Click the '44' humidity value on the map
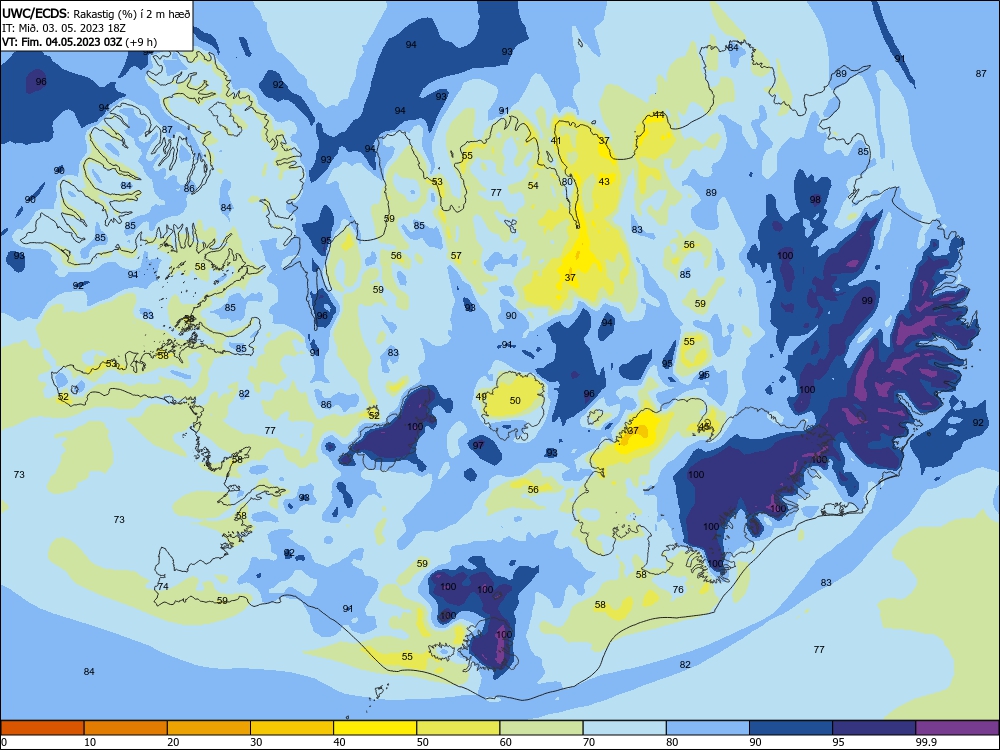The image size is (1000, 750). [x=659, y=115]
